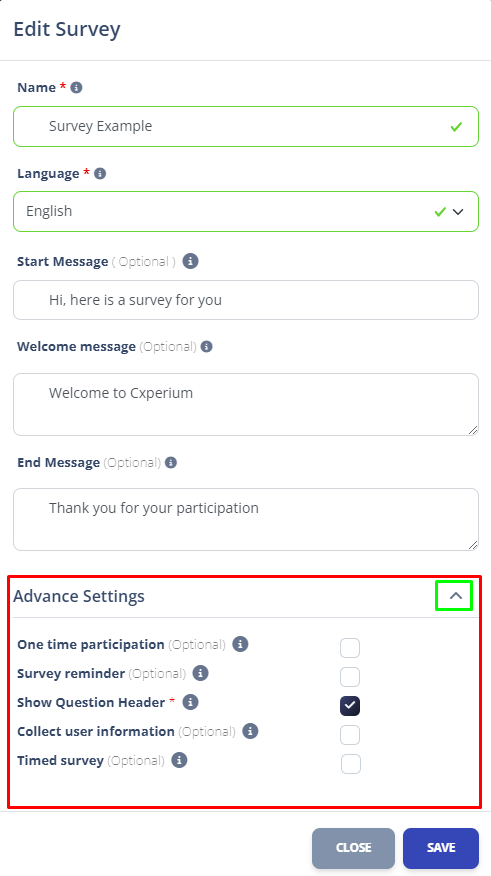Enable the One time participation checkbox
The width and height of the screenshot is (491, 876).
[x=350, y=648]
